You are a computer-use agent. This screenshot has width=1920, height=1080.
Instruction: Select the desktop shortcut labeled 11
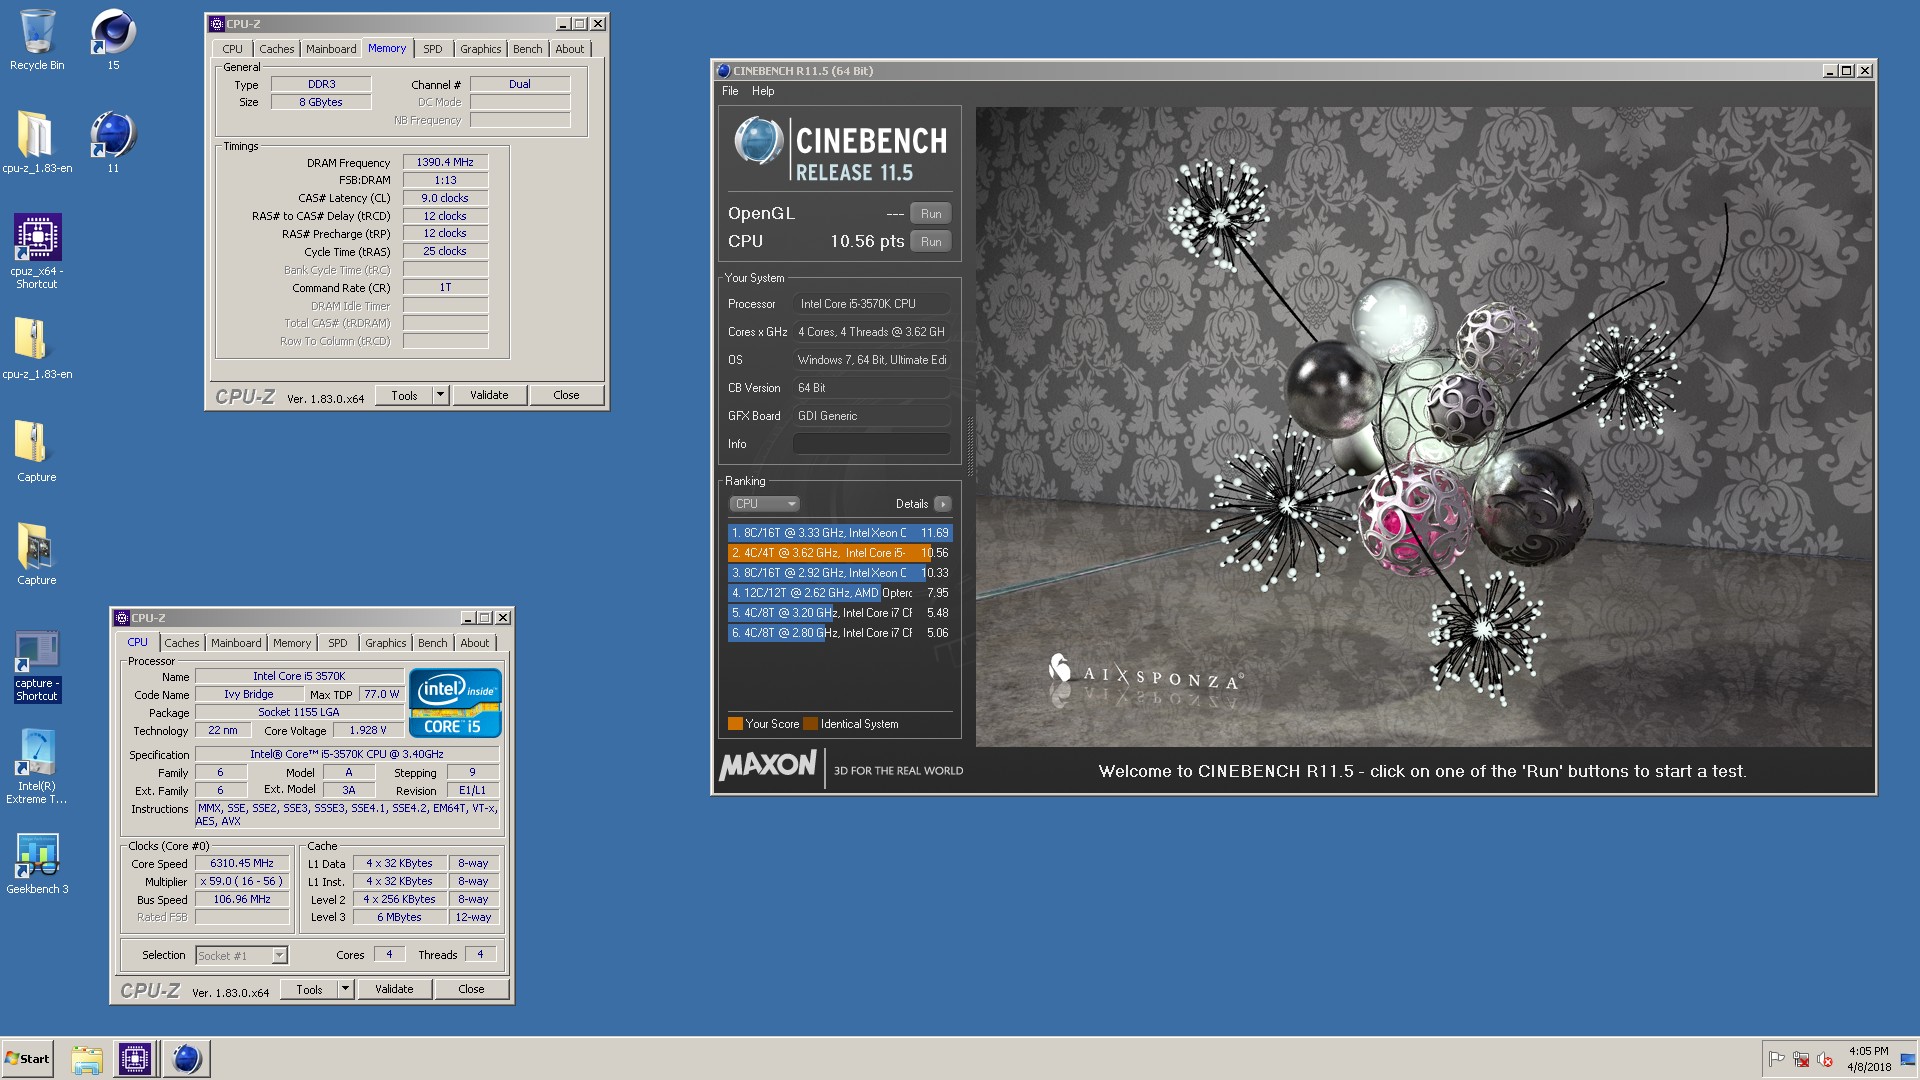tap(113, 143)
